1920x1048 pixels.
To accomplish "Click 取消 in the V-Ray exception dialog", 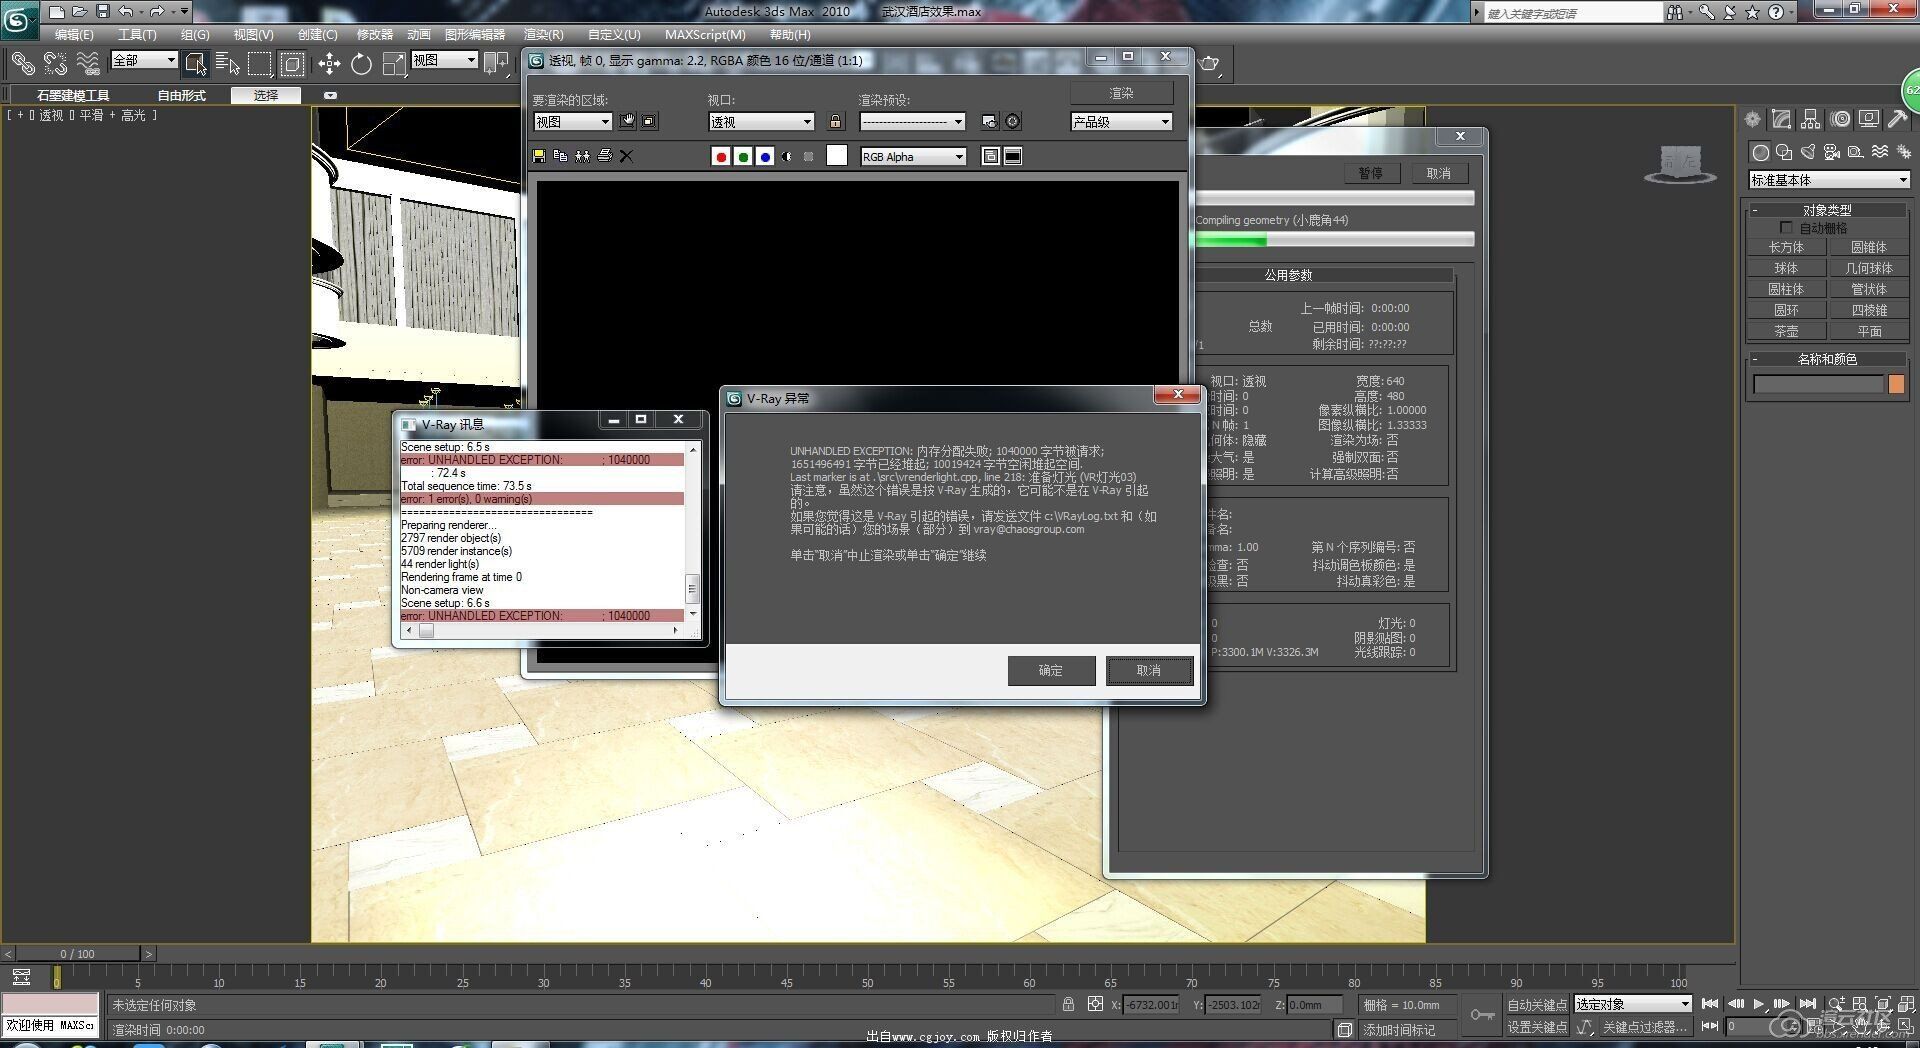I will tap(1149, 670).
